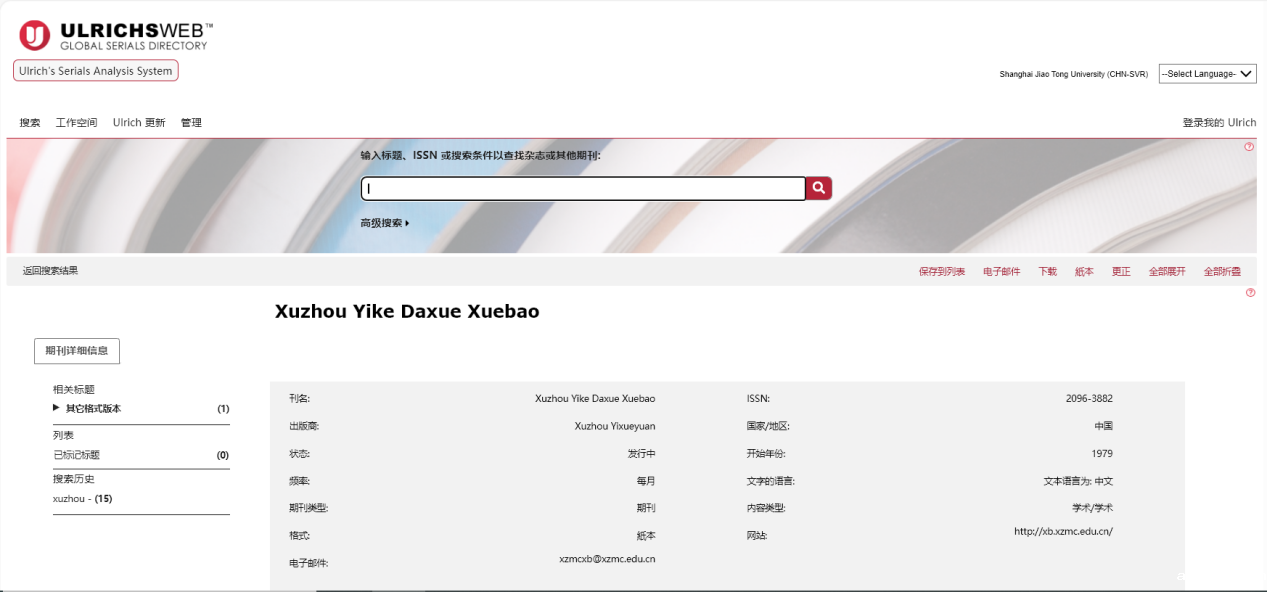Open the 工作空间 menu

(76, 123)
